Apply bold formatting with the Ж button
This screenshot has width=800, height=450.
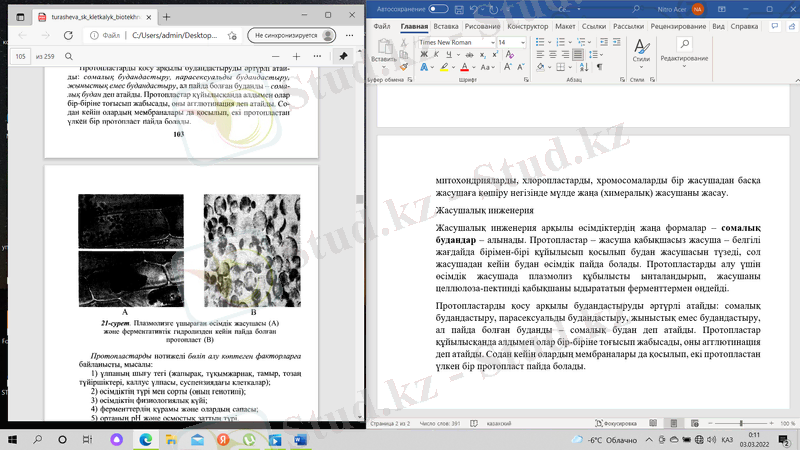(424, 54)
